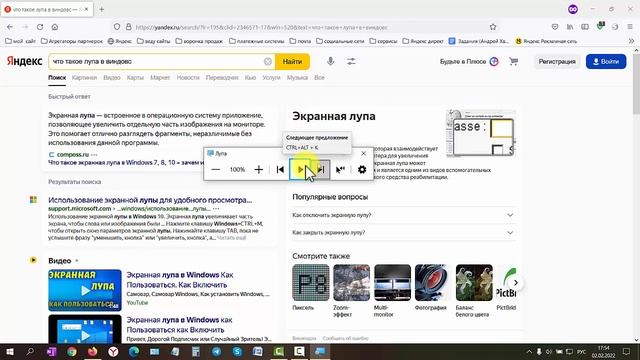This screenshot has height=360, width=640.
Task: Open Chrome from the taskbar
Action: point(72,351)
